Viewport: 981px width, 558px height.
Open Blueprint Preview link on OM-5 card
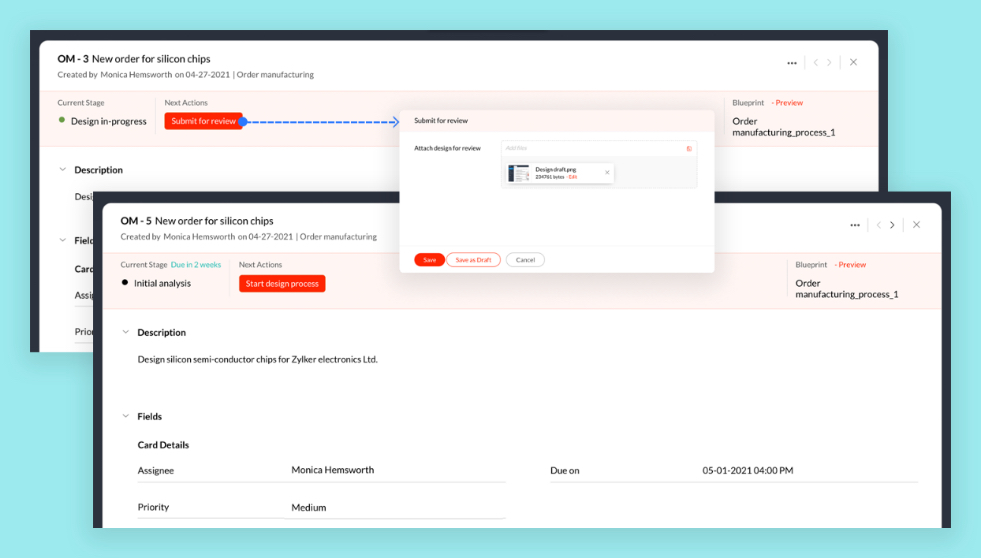(852, 265)
